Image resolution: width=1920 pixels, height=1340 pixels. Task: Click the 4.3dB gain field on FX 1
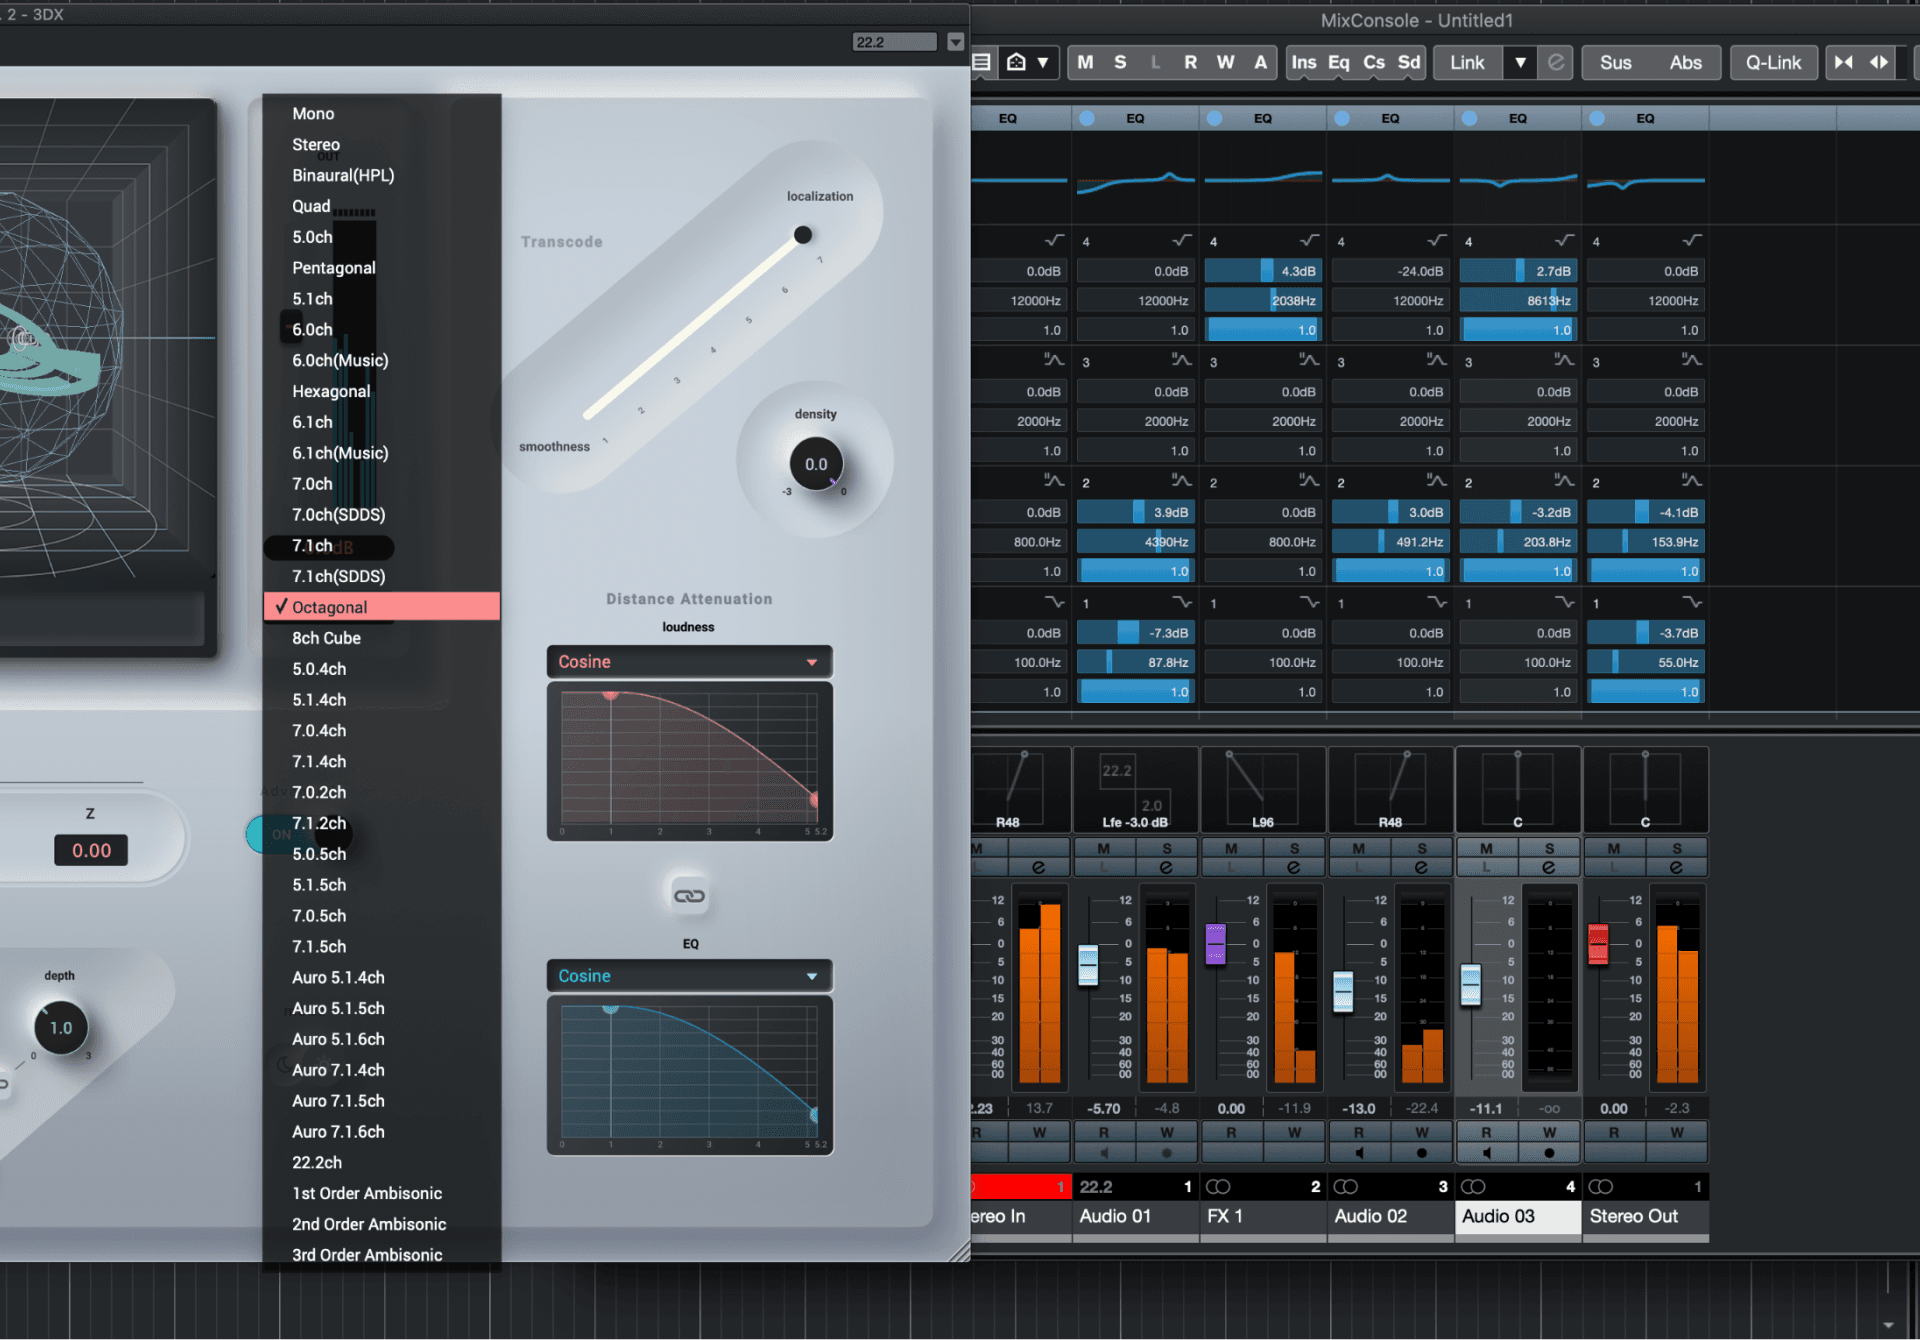coord(1263,271)
